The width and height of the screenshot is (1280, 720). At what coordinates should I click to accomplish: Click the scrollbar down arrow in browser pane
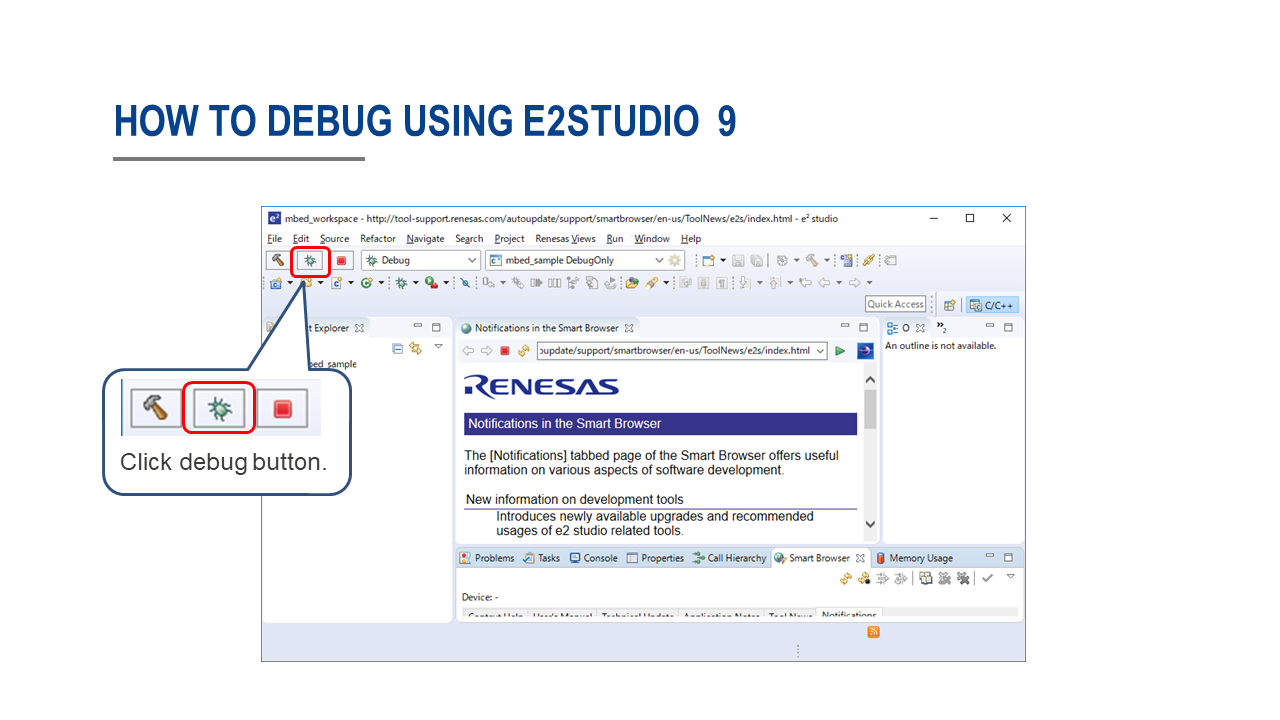click(x=870, y=524)
